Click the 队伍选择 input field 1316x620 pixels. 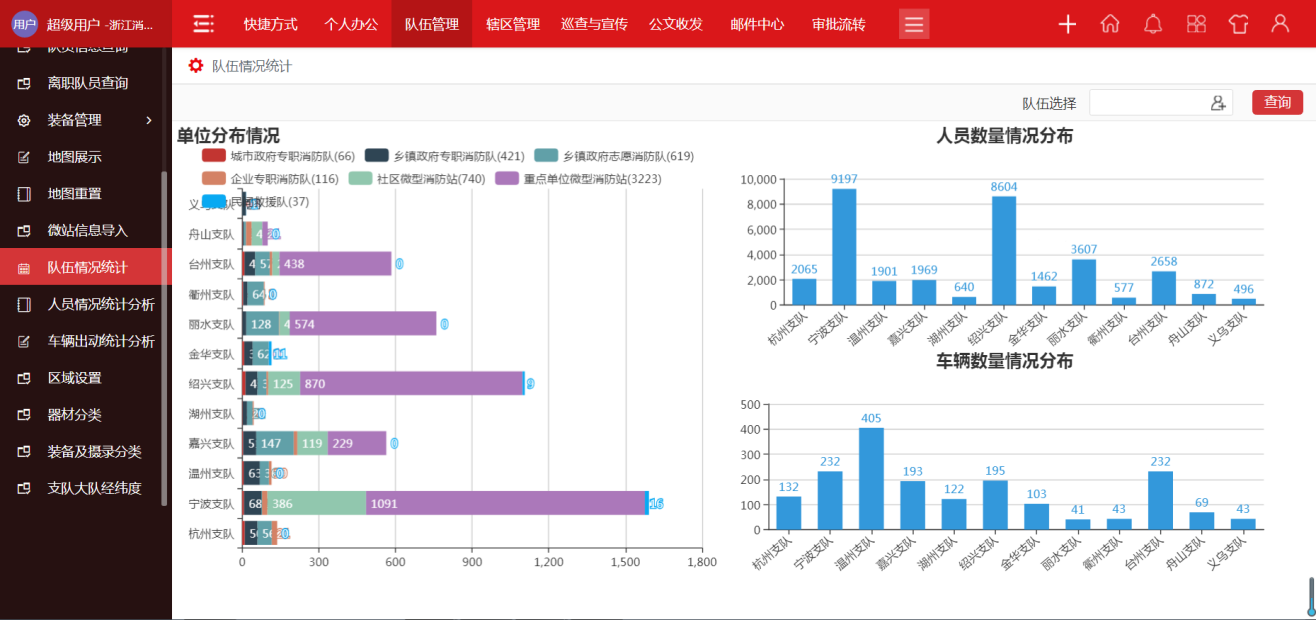(x=1150, y=102)
